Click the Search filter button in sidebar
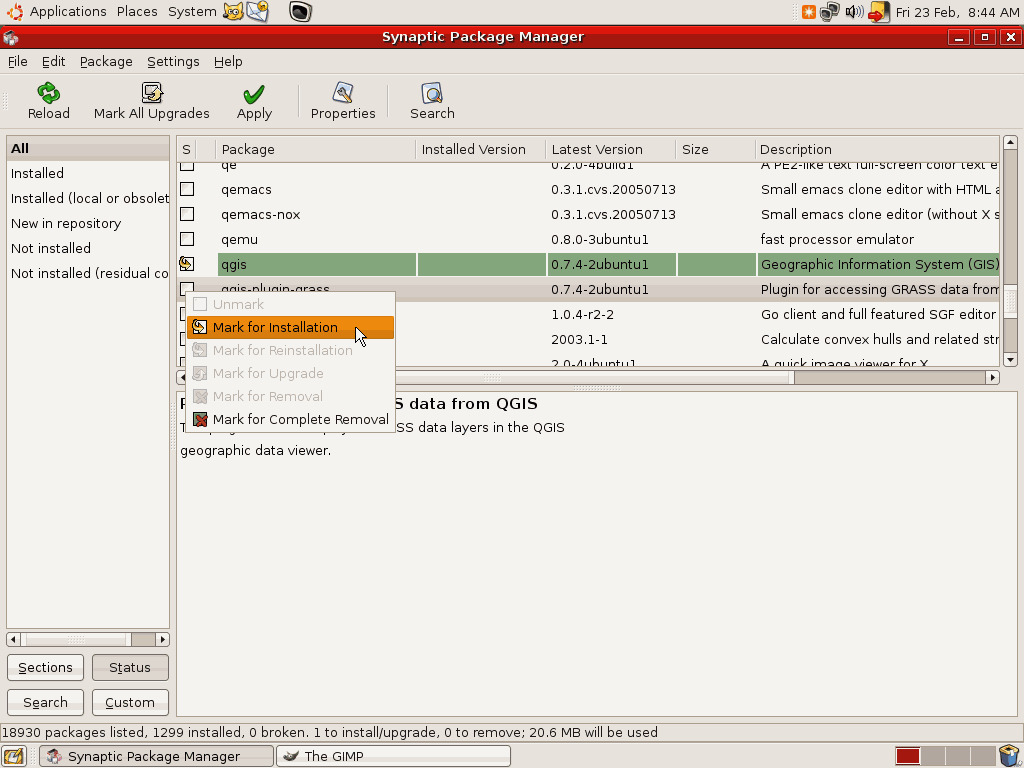Viewport: 1024px width, 768px height. 45,703
